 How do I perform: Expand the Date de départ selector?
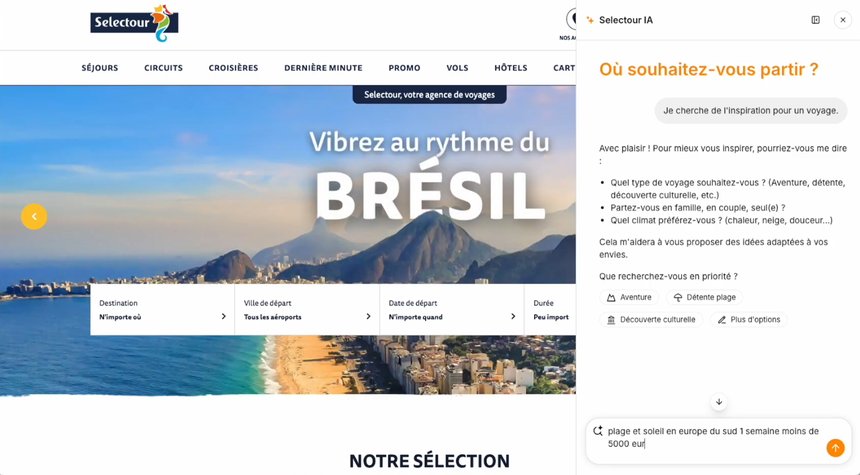452,310
